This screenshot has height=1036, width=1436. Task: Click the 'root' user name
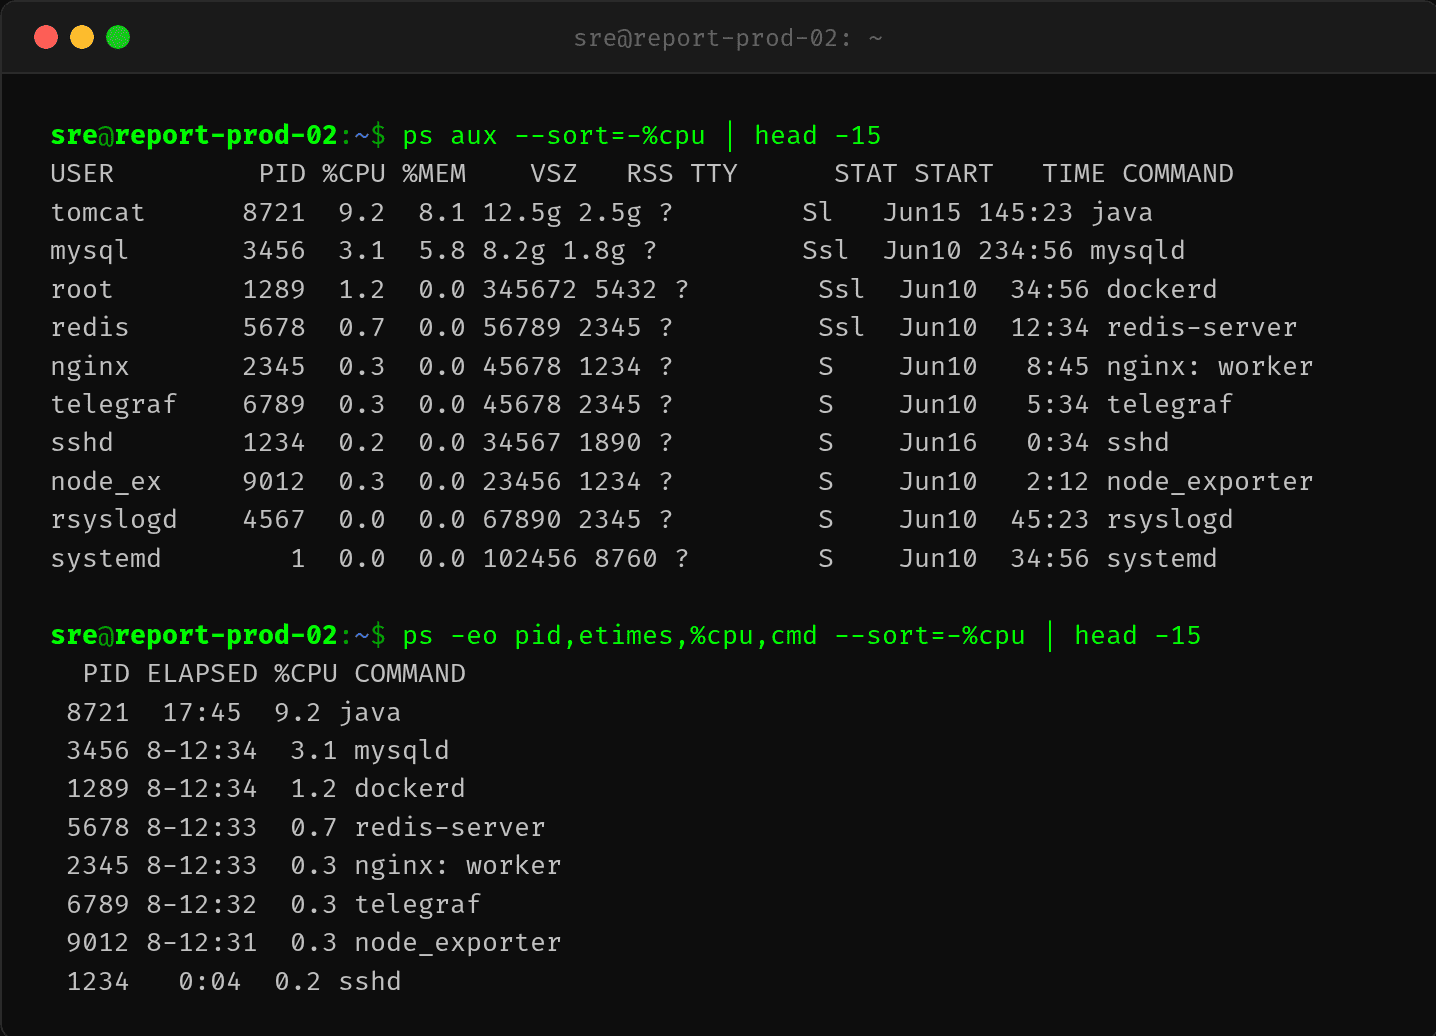(x=82, y=289)
